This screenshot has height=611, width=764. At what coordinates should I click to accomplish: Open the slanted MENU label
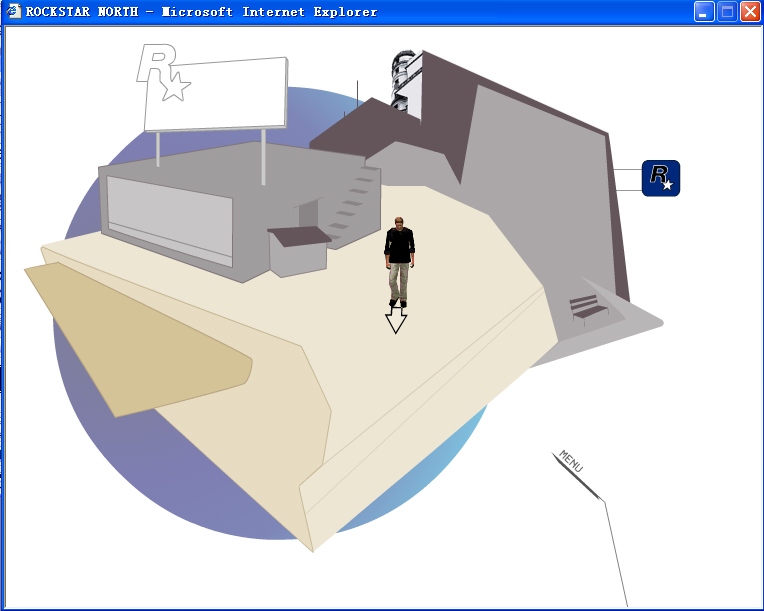(571, 461)
